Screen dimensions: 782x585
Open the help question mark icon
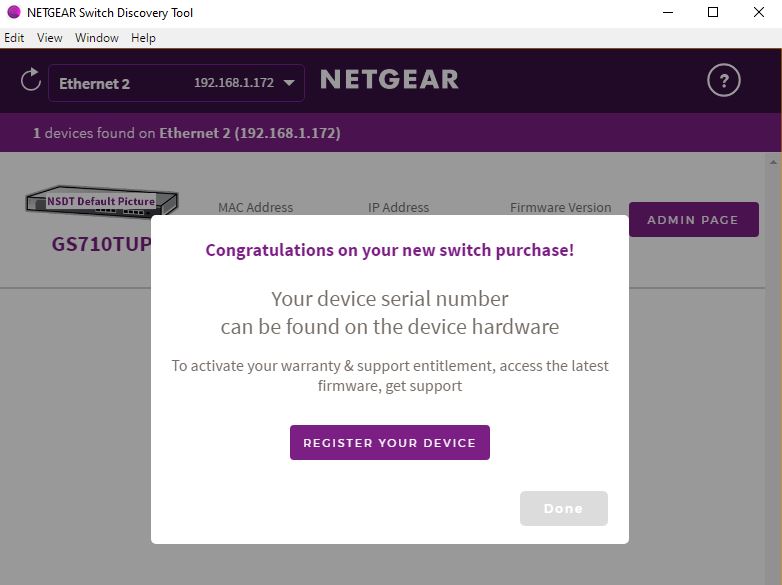pos(723,81)
